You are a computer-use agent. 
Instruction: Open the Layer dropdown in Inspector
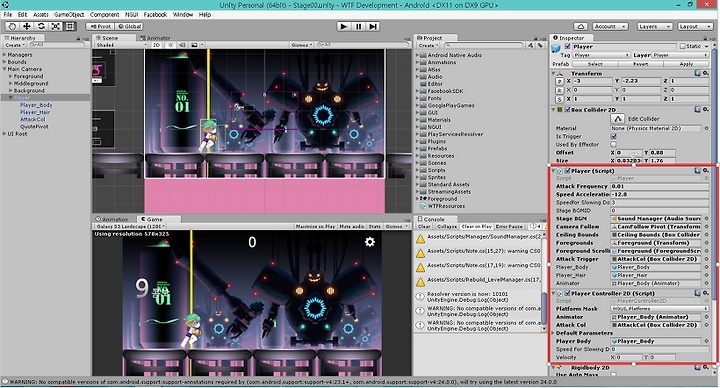[681, 55]
